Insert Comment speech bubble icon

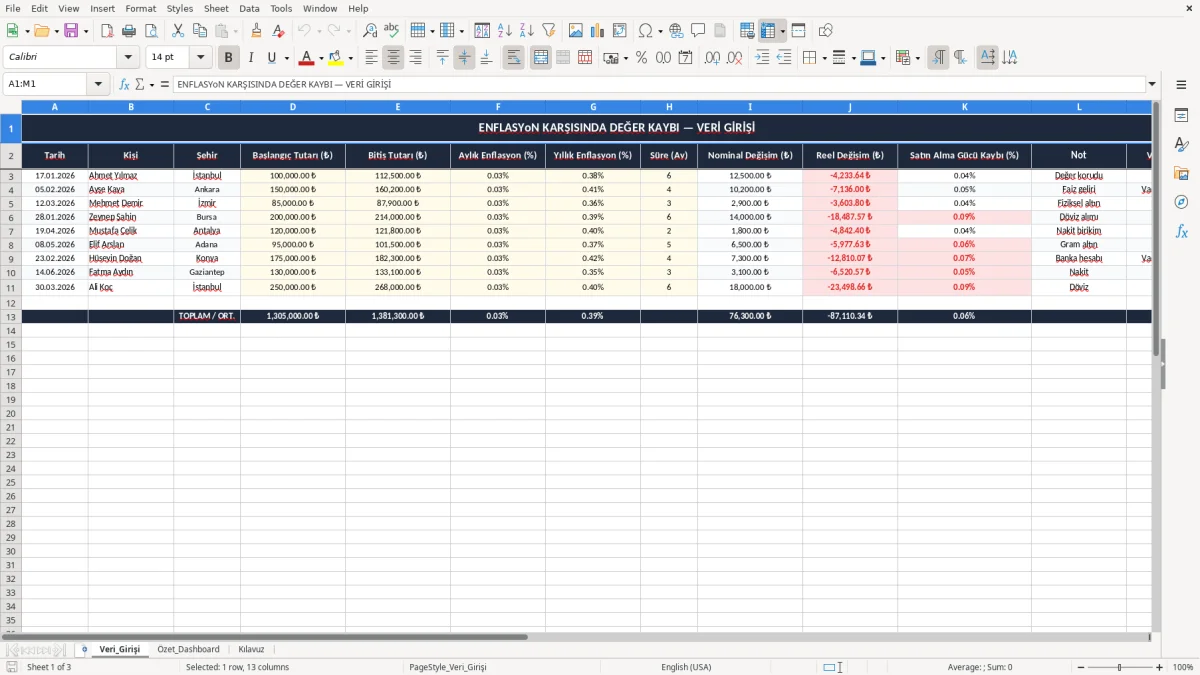pos(698,31)
